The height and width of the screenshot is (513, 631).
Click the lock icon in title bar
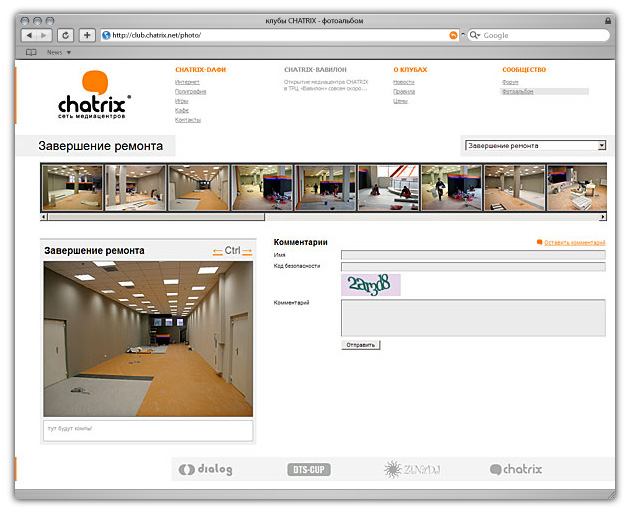[x=608, y=20]
